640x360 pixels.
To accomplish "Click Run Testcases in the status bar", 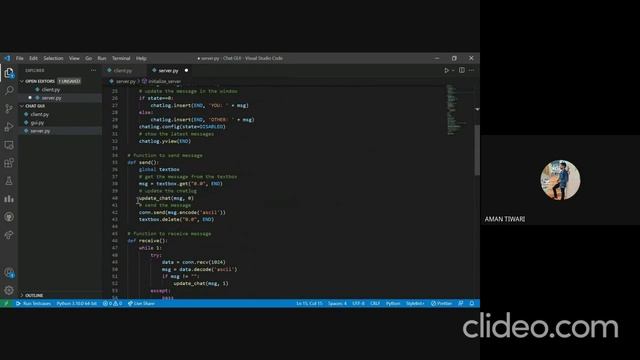I will pos(33,304).
